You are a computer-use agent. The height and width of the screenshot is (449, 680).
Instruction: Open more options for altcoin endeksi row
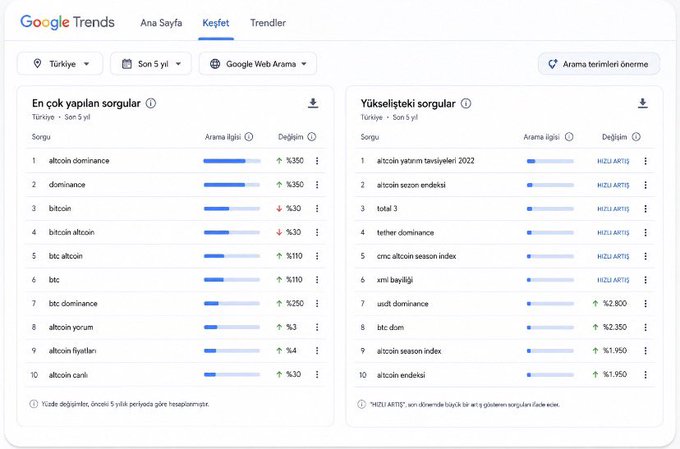tap(645, 375)
